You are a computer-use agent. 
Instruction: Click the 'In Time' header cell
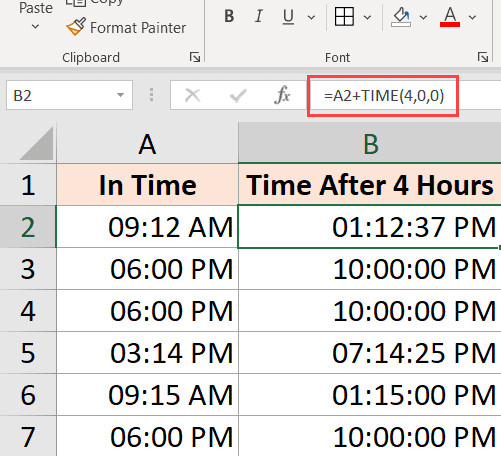[x=147, y=185]
